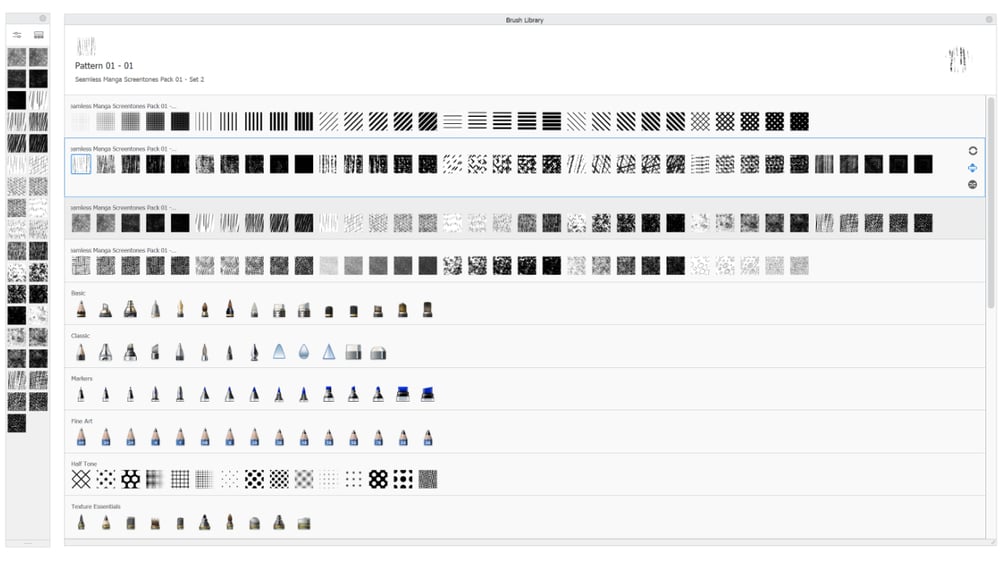Screen dimensions: 1005x565
Task: Pick the thinnest horizontal lines brush in top set
Action: pos(452,122)
